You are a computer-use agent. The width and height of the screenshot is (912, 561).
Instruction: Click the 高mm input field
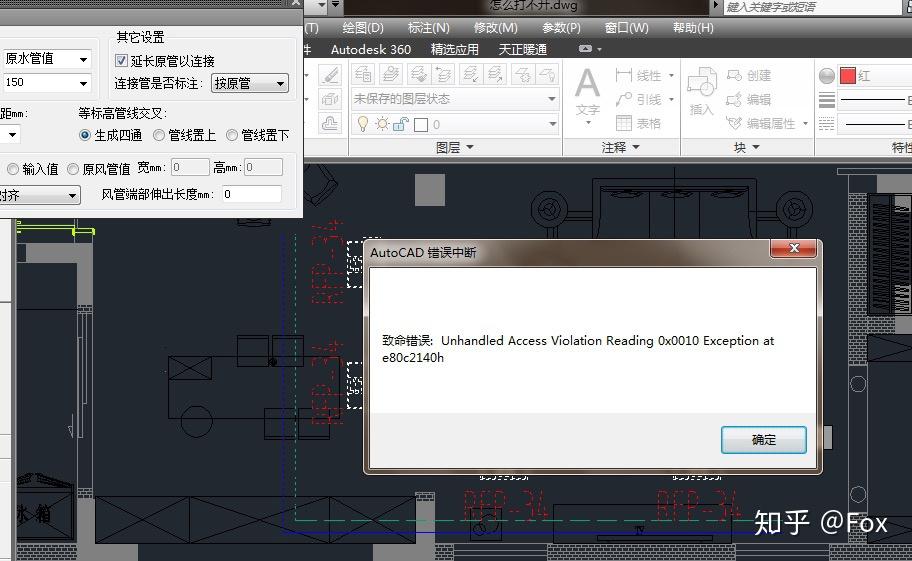coord(263,168)
